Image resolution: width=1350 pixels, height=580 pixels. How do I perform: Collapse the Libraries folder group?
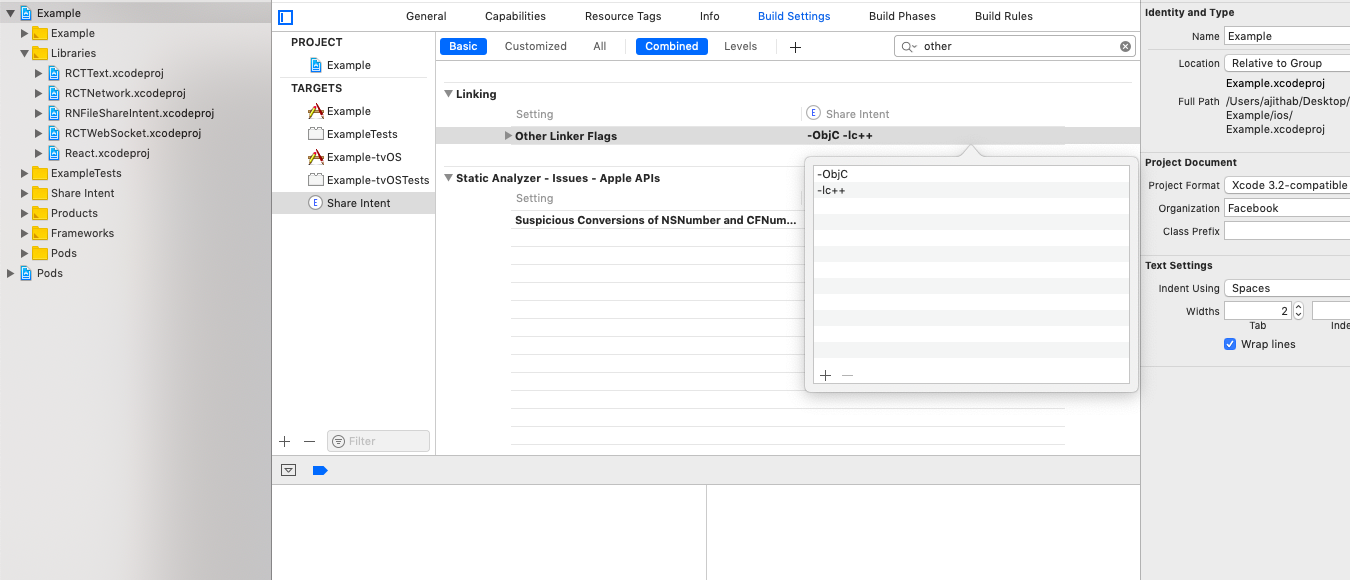[25, 53]
